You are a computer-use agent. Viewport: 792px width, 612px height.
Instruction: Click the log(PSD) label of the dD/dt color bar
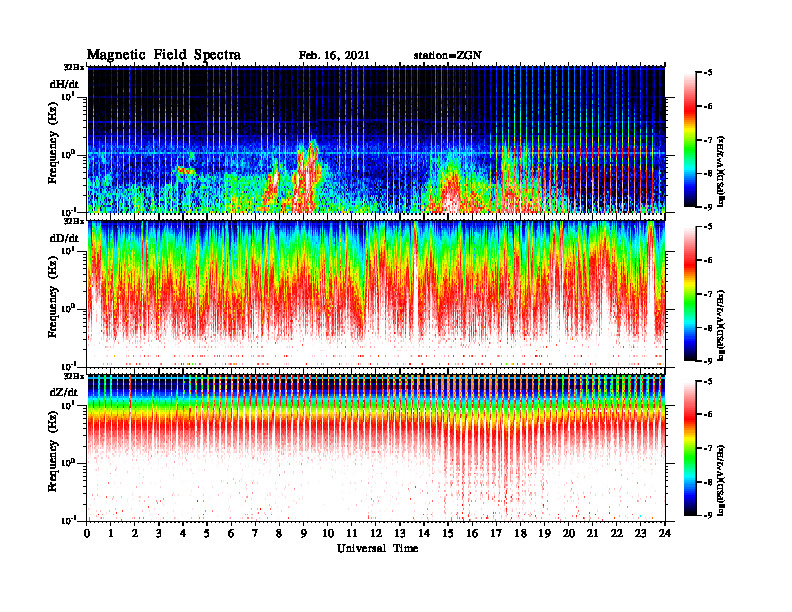pos(722,326)
